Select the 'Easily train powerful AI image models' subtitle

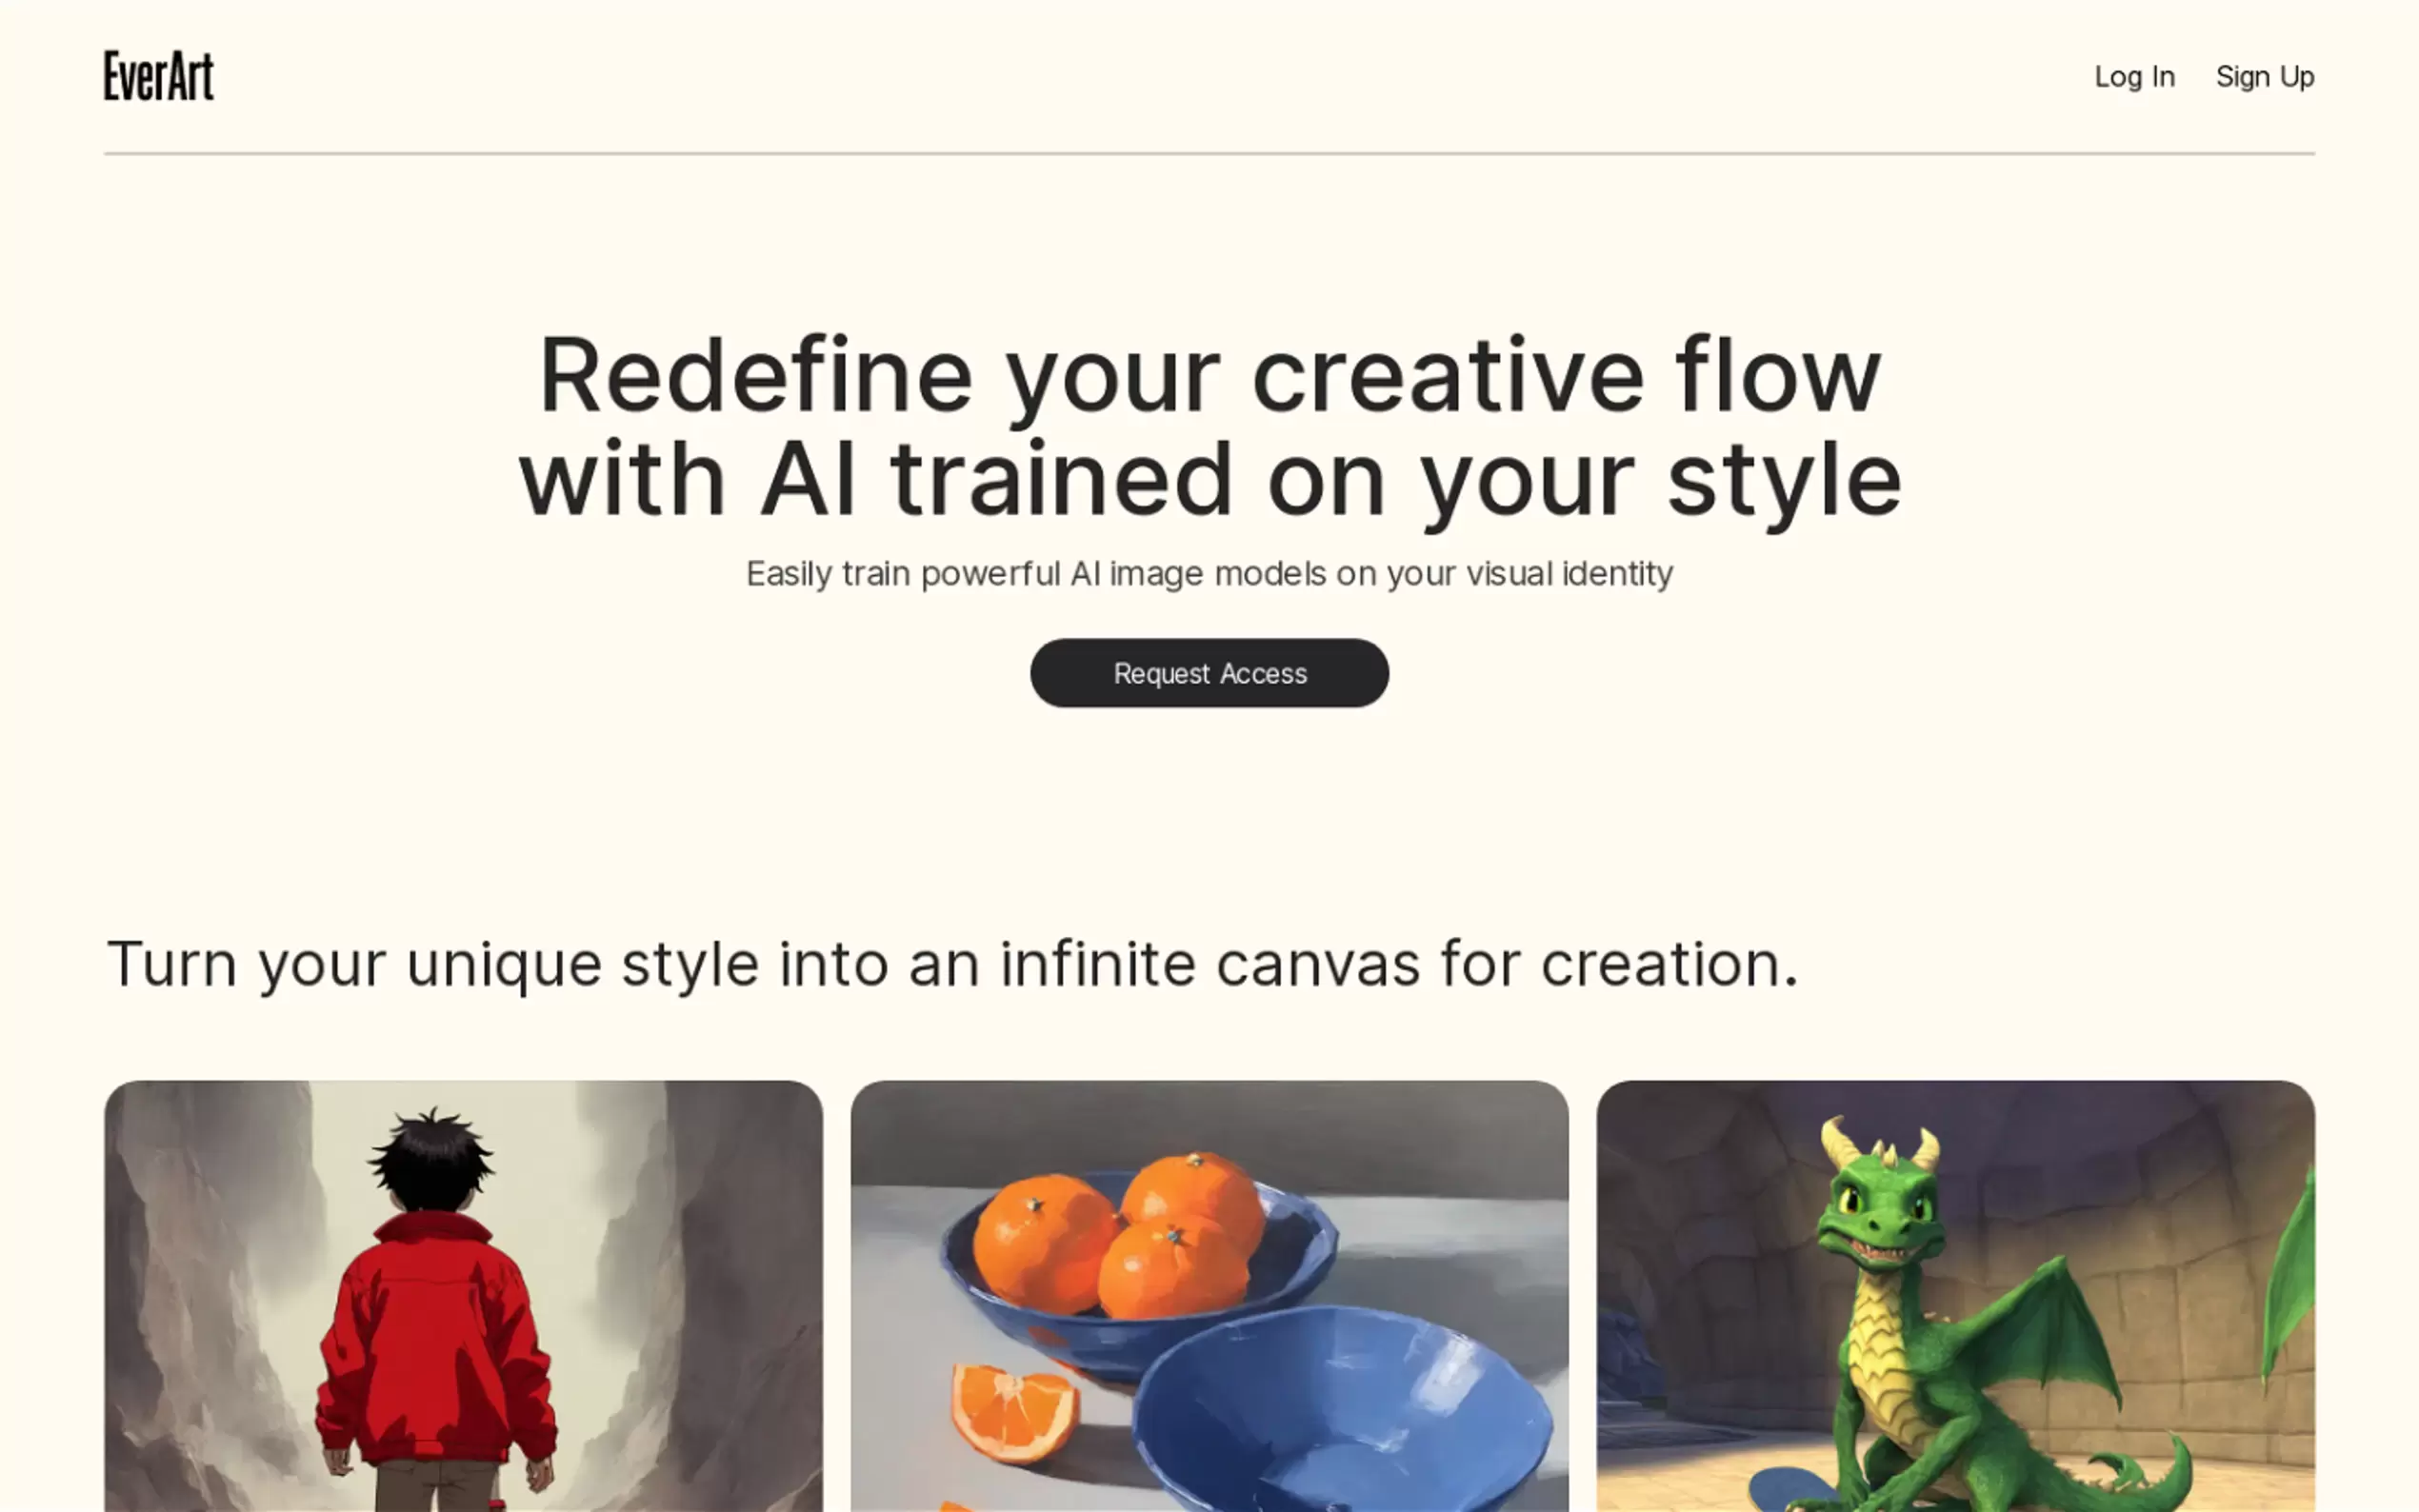(x=1209, y=573)
